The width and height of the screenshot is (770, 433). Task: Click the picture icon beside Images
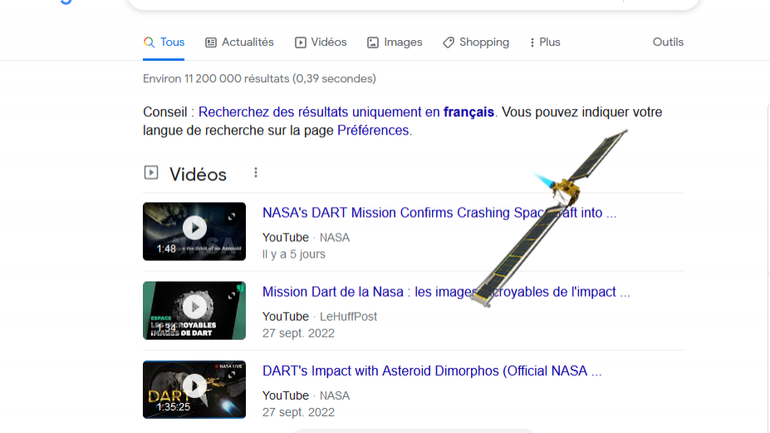pos(373,43)
